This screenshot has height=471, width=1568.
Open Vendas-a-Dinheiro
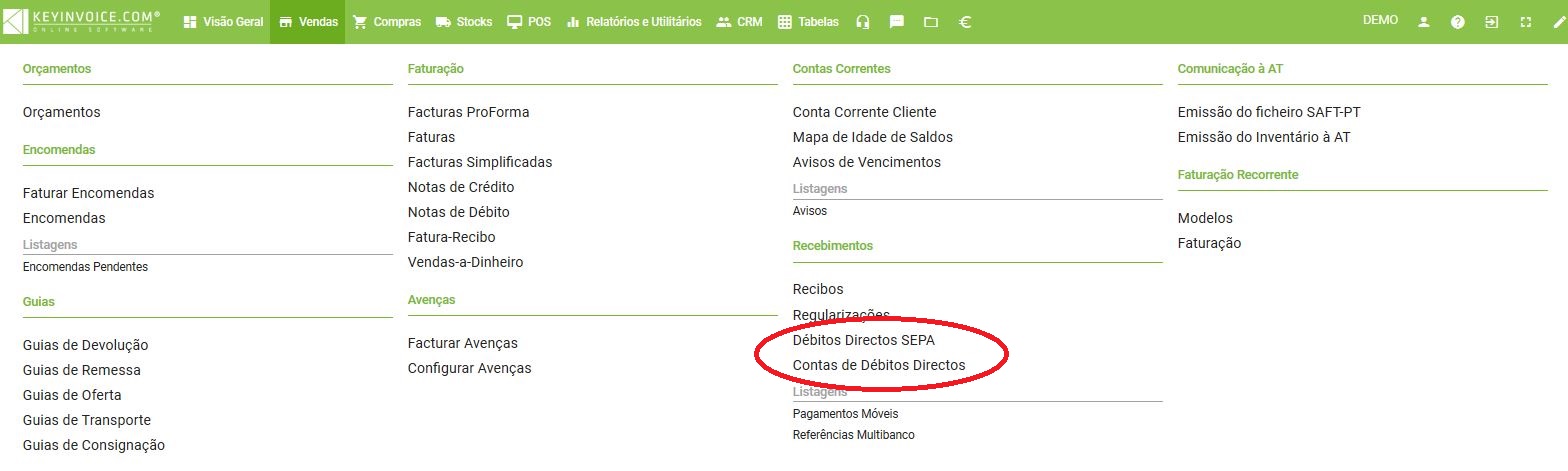(466, 262)
